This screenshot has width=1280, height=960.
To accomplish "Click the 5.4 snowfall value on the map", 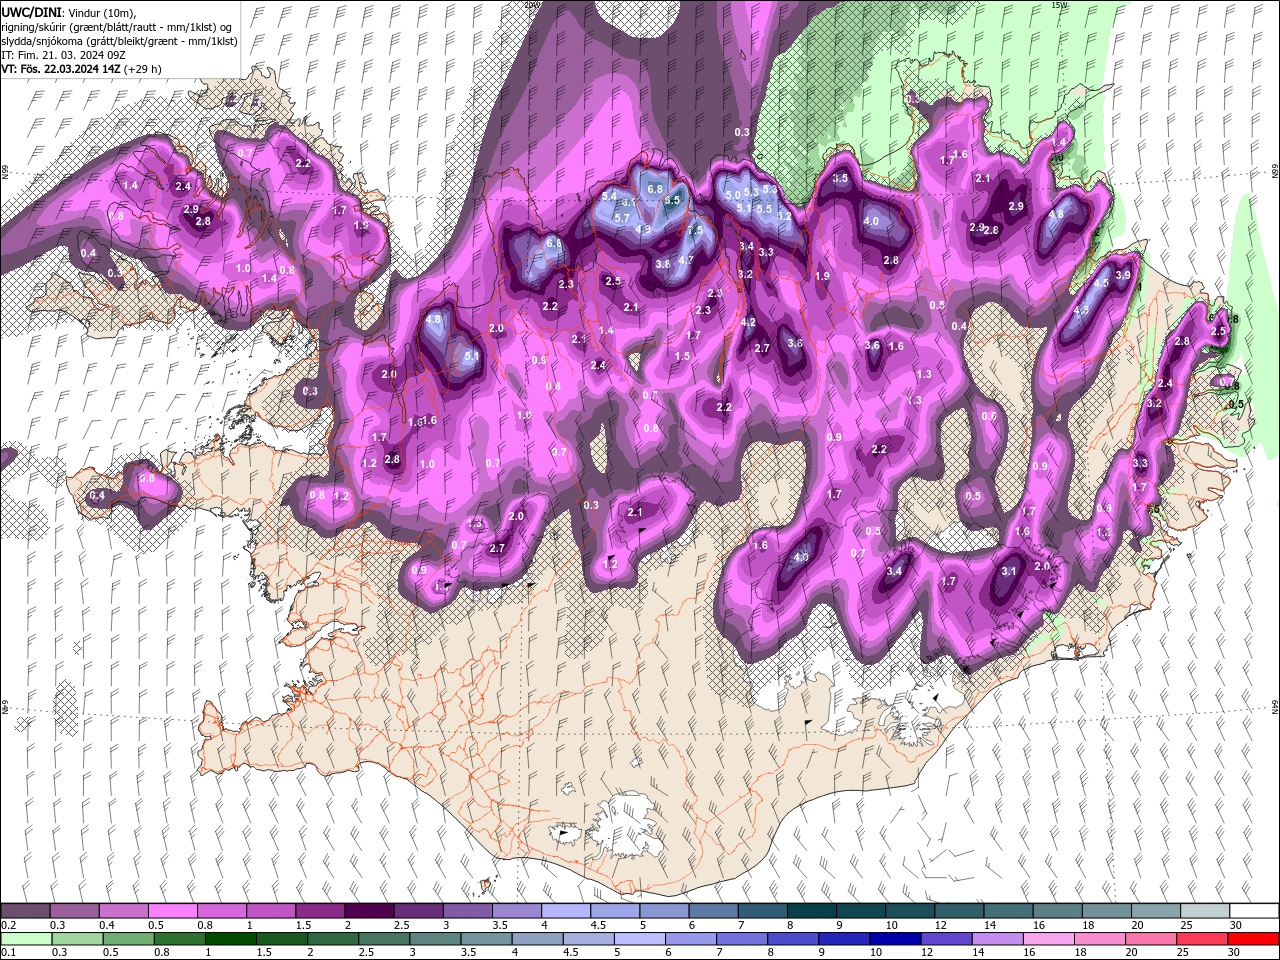I will pyautogui.click(x=609, y=196).
